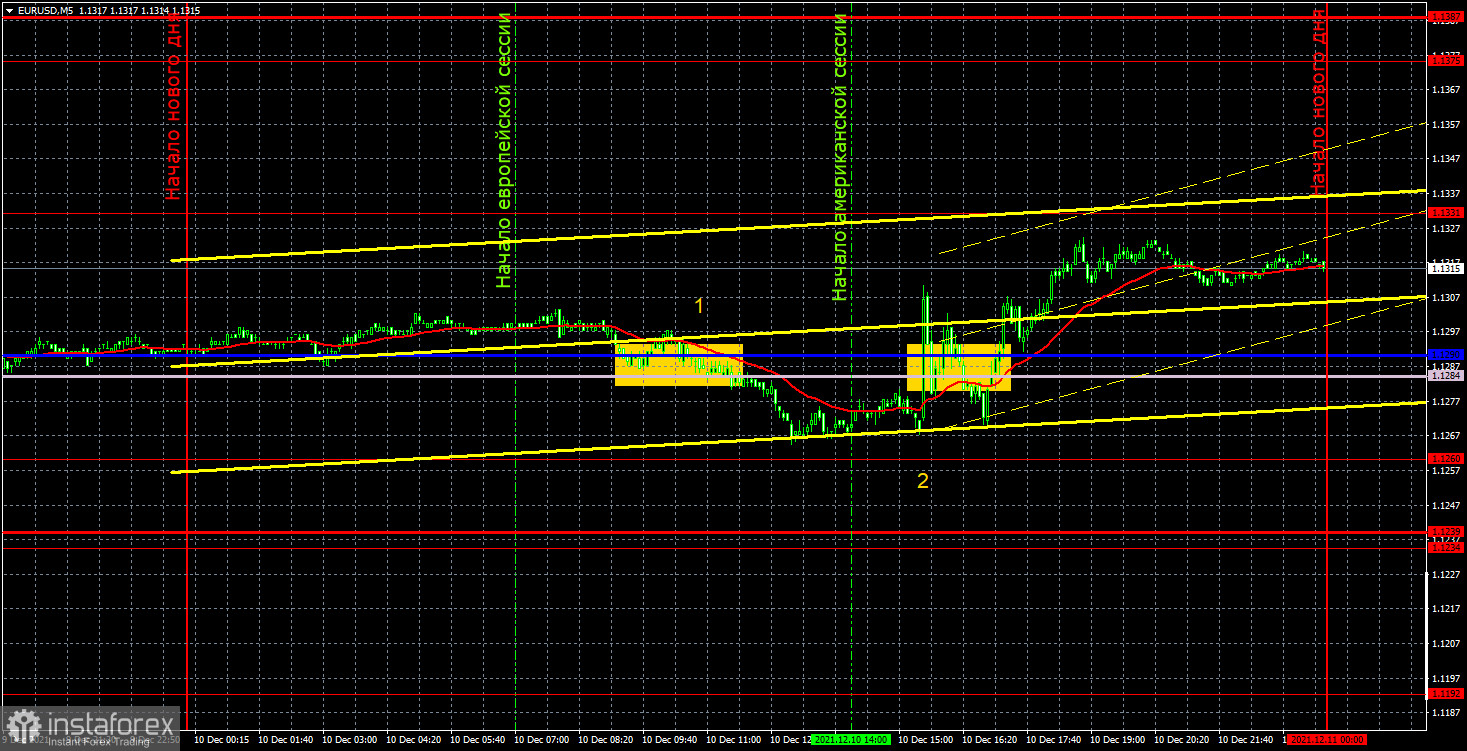Click the blue 1.1292 price label
This screenshot has height=751, width=1467.
pos(1447,355)
